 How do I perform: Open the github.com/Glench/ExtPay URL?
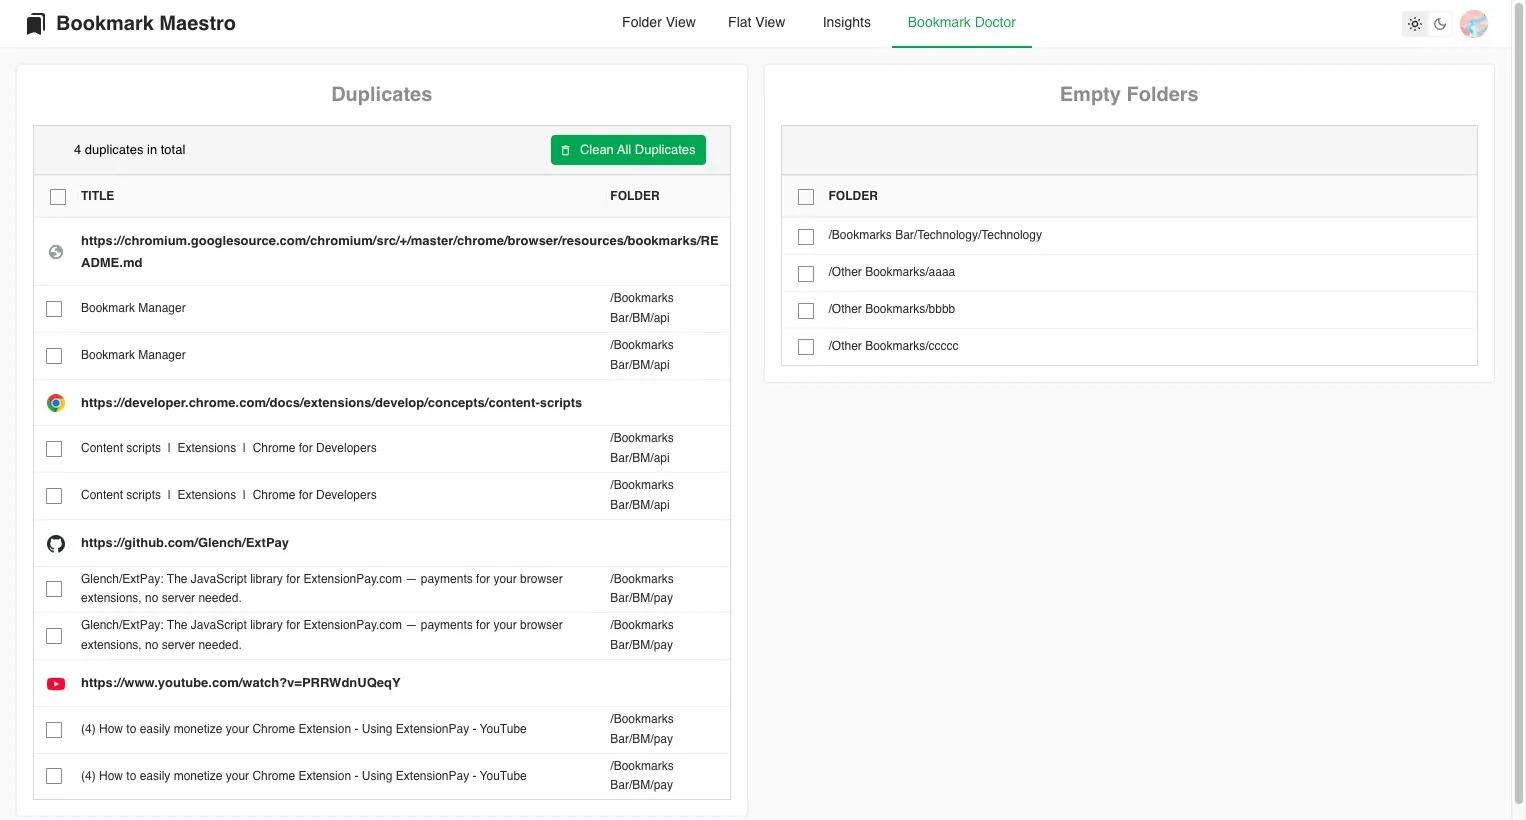pyautogui.click(x=185, y=543)
